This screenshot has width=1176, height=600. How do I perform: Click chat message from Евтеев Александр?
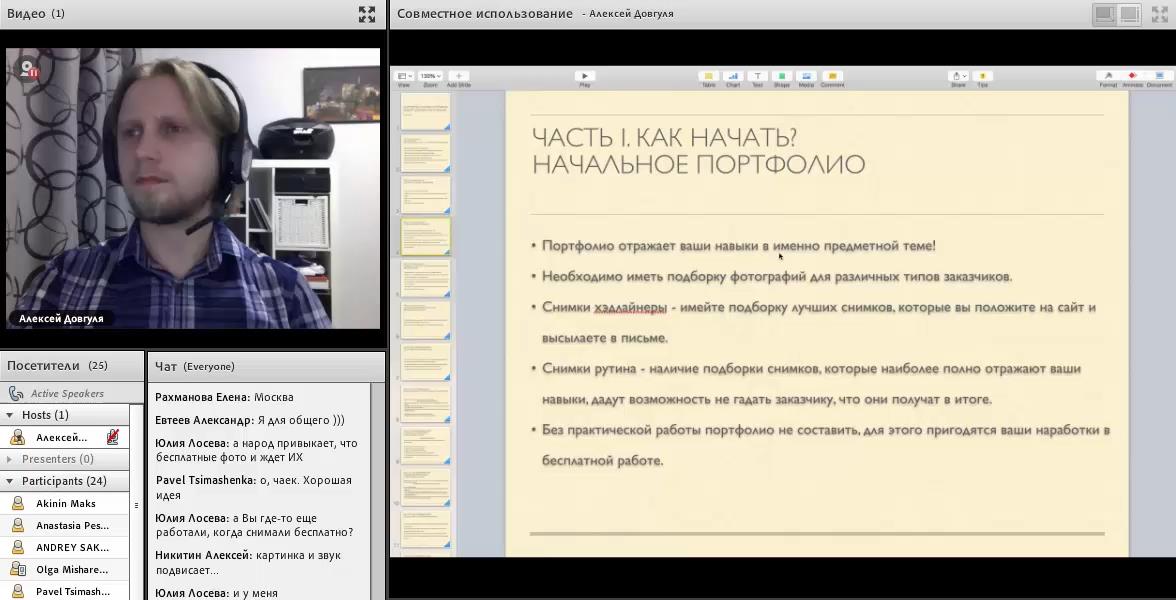(x=250, y=420)
